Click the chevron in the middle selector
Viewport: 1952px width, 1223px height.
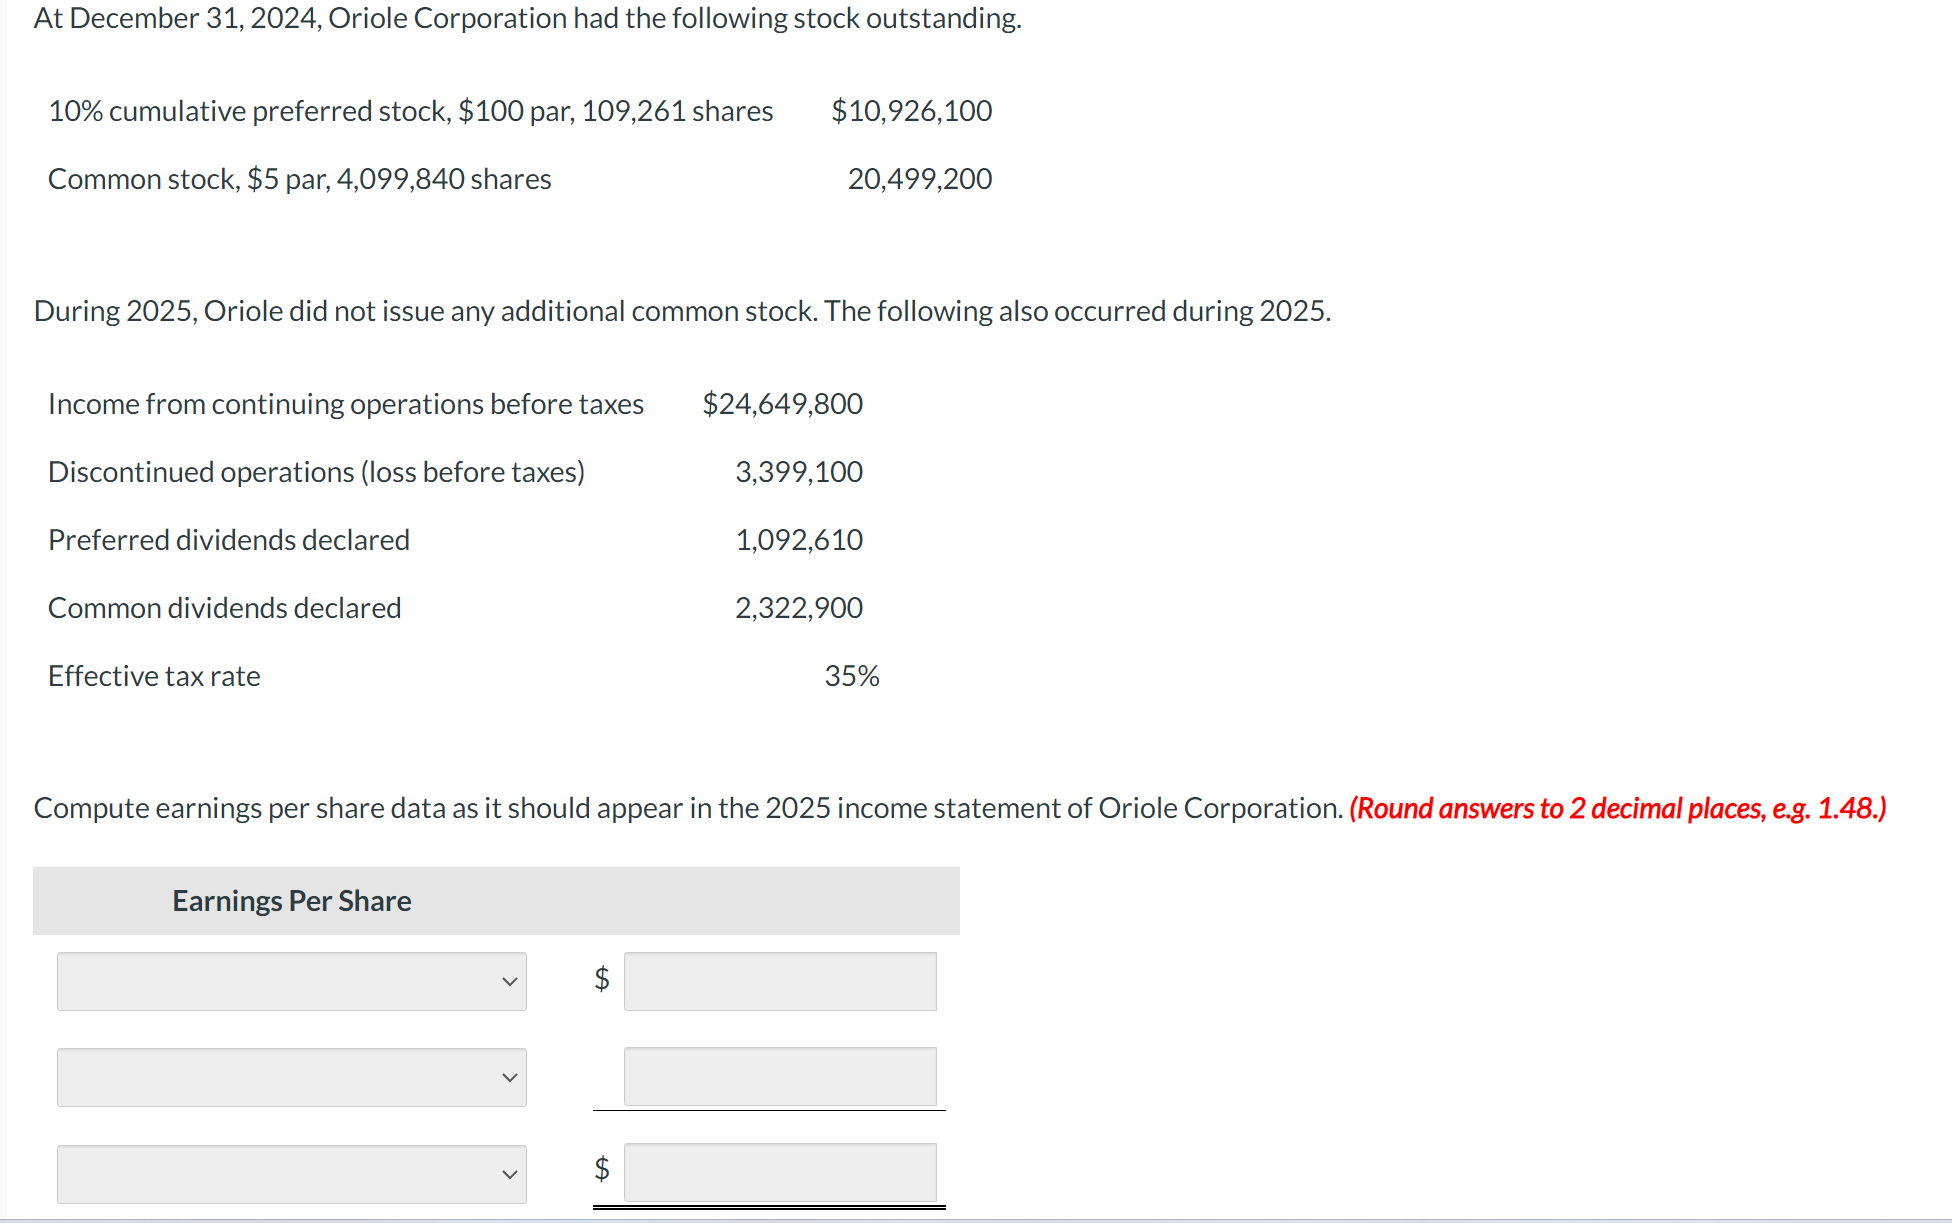pos(509,1077)
